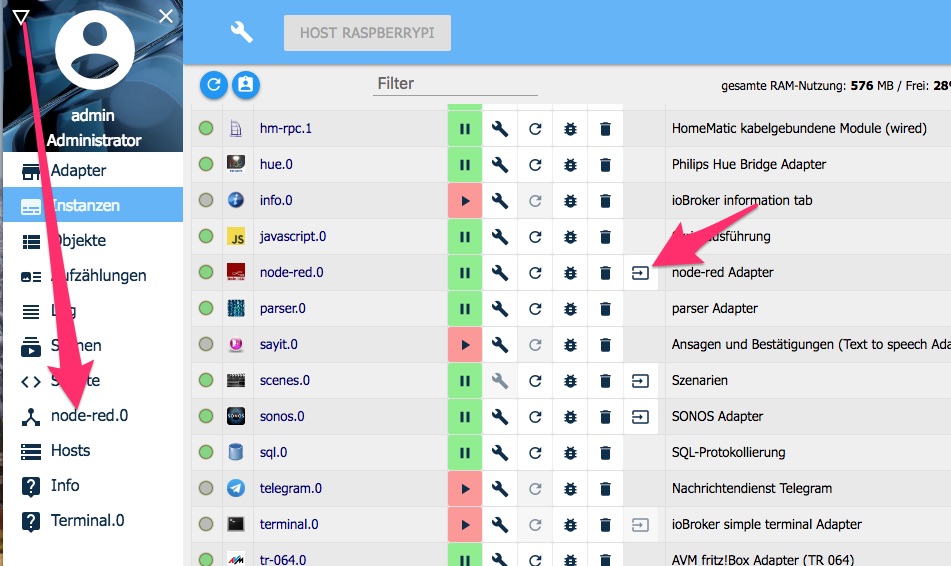Image resolution: width=951 pixels, height=566 pixels.
Task: Delete the telegram.0 instance
Action: 605,488
